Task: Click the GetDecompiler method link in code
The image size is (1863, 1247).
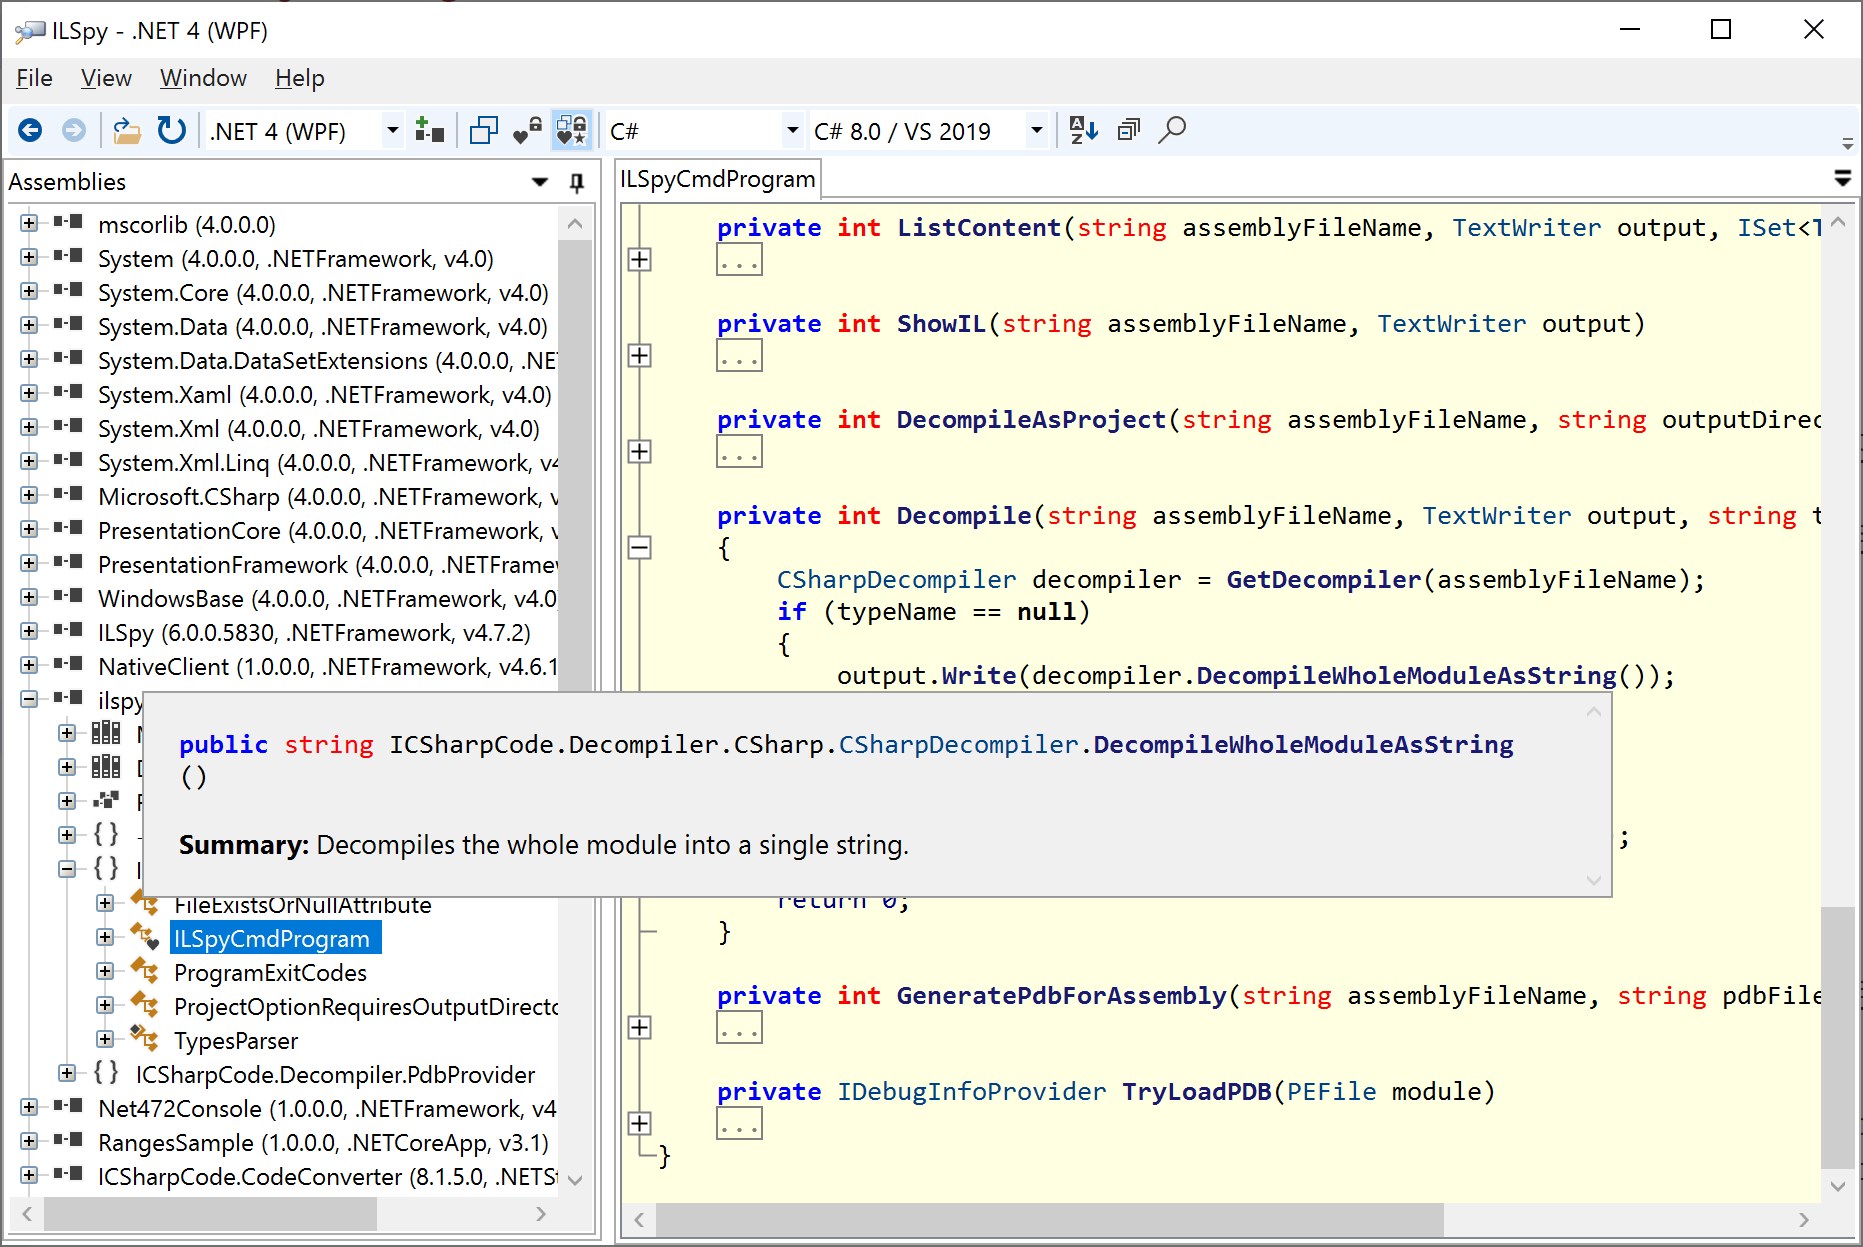Action: click(1323, 580)
